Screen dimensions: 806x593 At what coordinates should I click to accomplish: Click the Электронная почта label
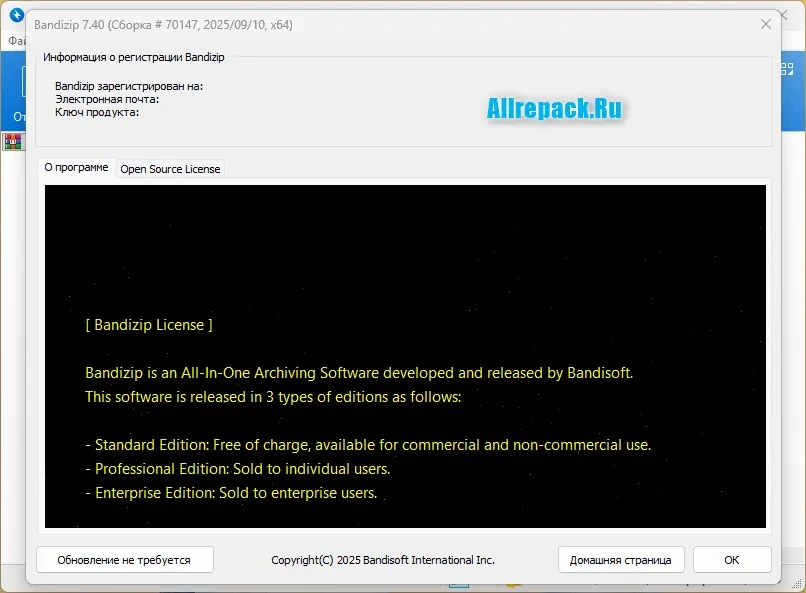coord(107,99)
